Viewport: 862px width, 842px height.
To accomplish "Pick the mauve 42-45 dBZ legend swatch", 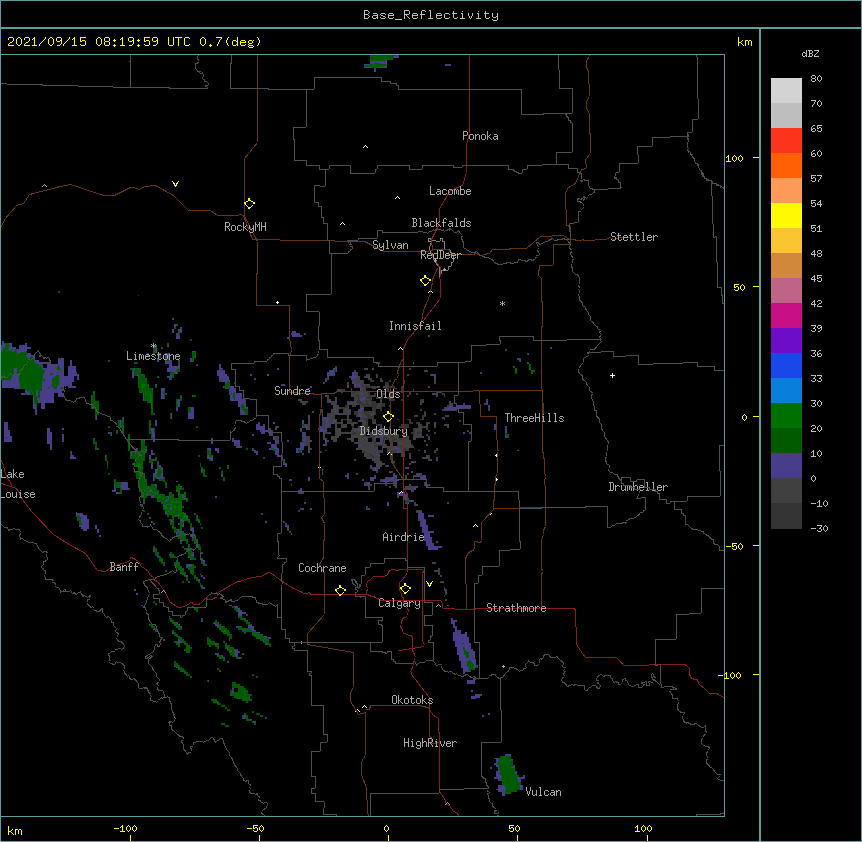I will 786,290.
